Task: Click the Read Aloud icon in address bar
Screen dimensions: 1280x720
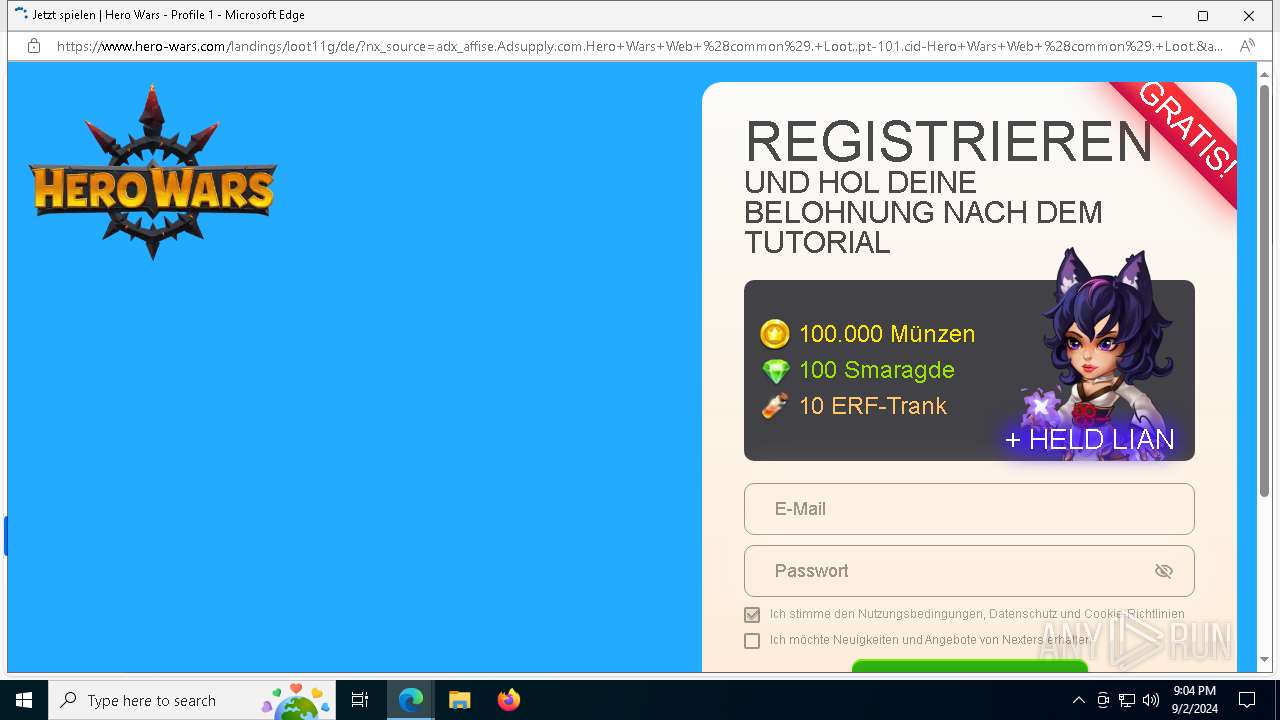Action: (x=1247, y=46)
